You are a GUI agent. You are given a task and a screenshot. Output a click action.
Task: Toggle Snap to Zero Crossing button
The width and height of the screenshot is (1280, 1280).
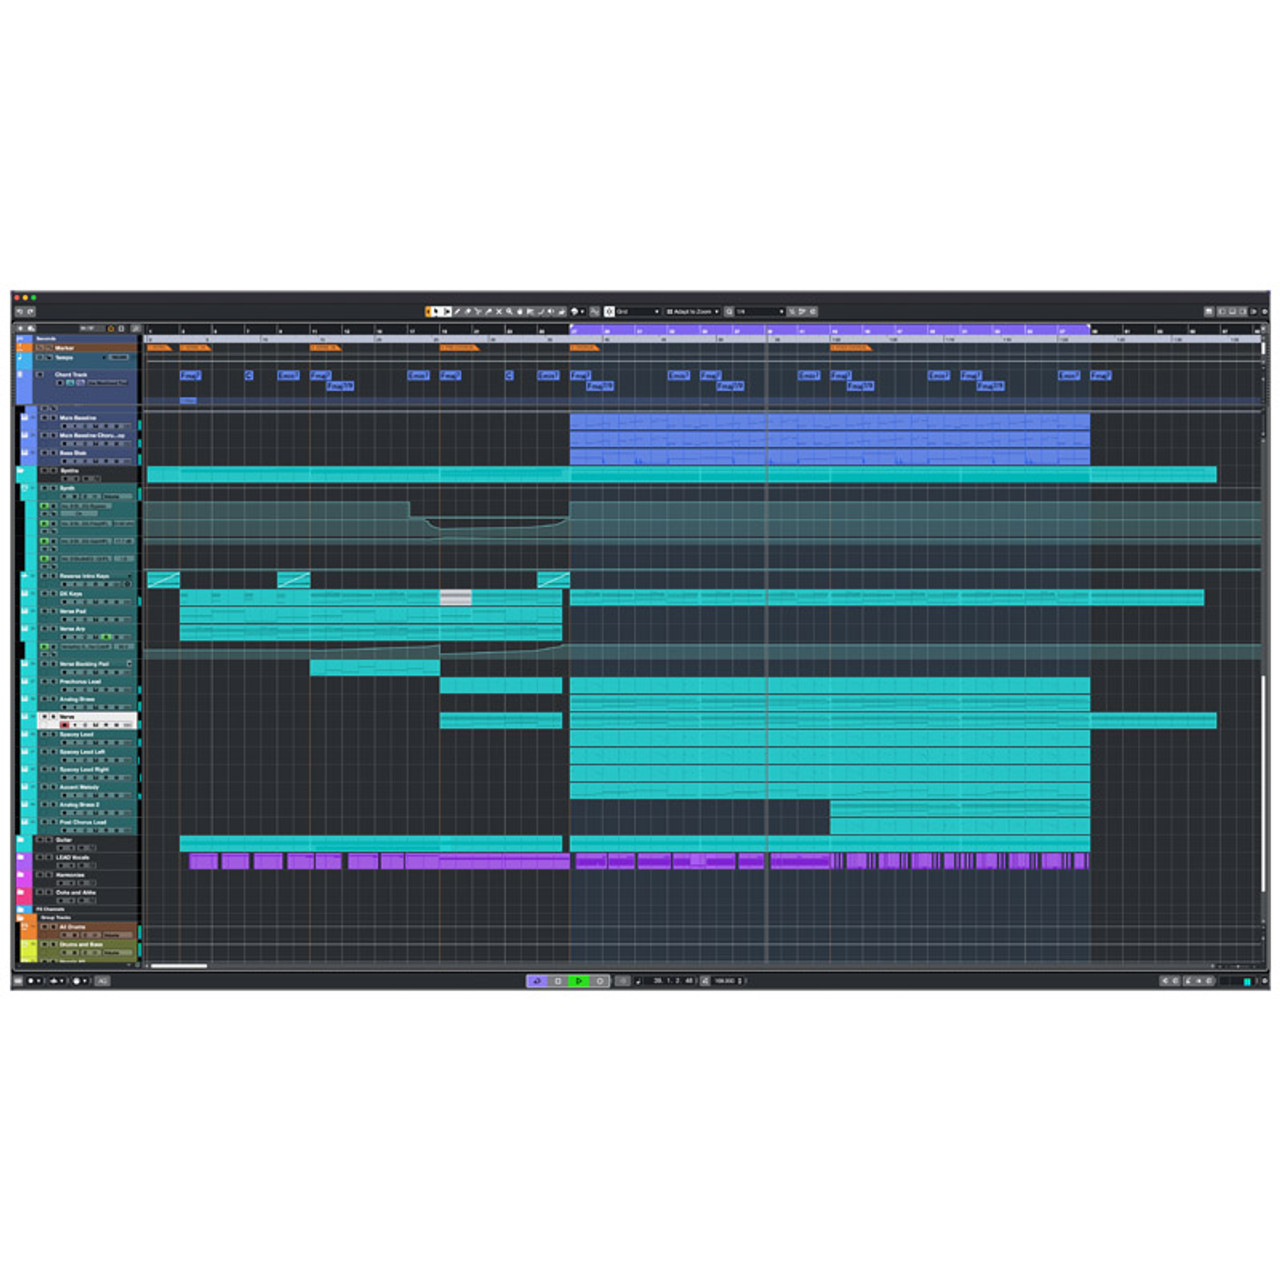(x=594, y=311)
